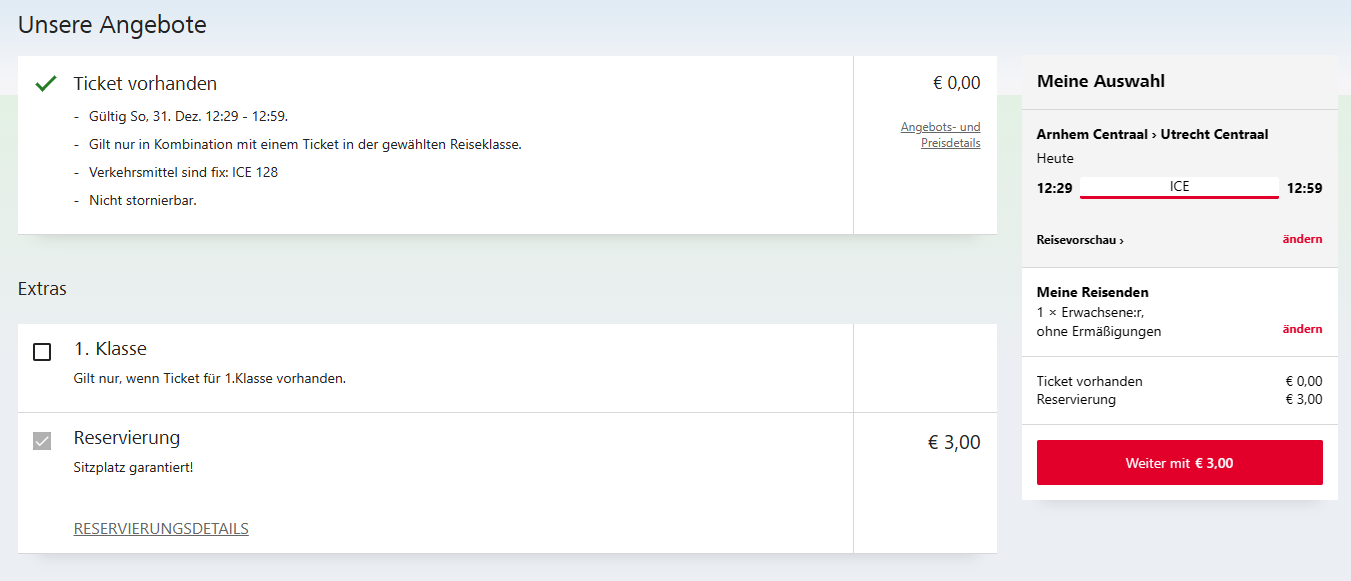Click the 12:59 arrival time

coord(1304,188)
